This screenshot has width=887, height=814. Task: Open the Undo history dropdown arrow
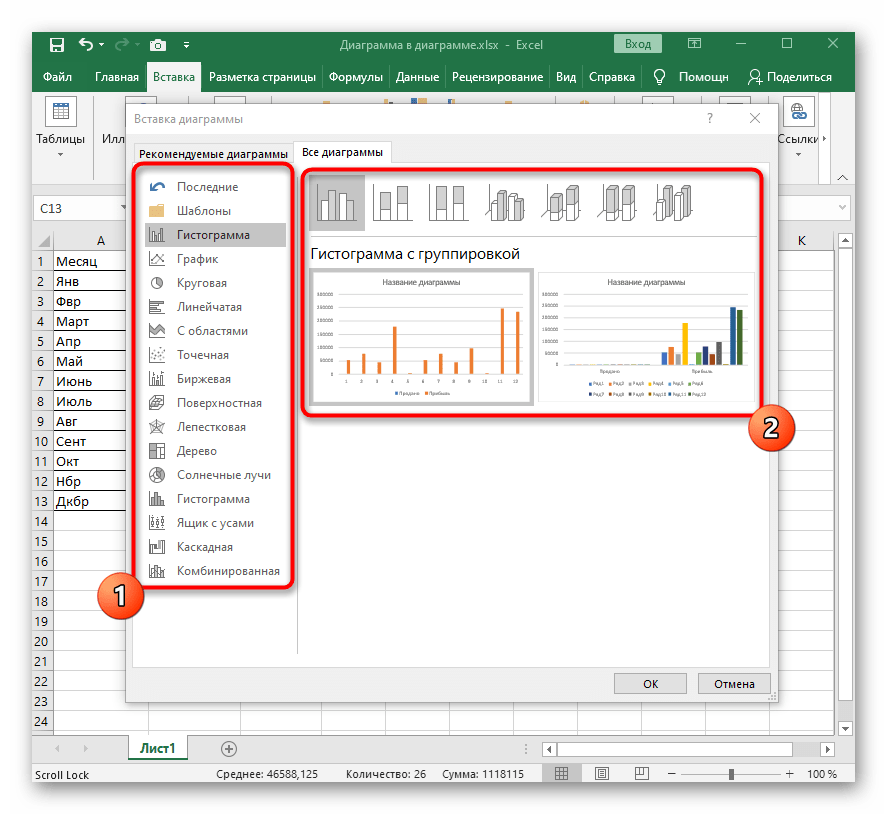click(x=105, y=45)
